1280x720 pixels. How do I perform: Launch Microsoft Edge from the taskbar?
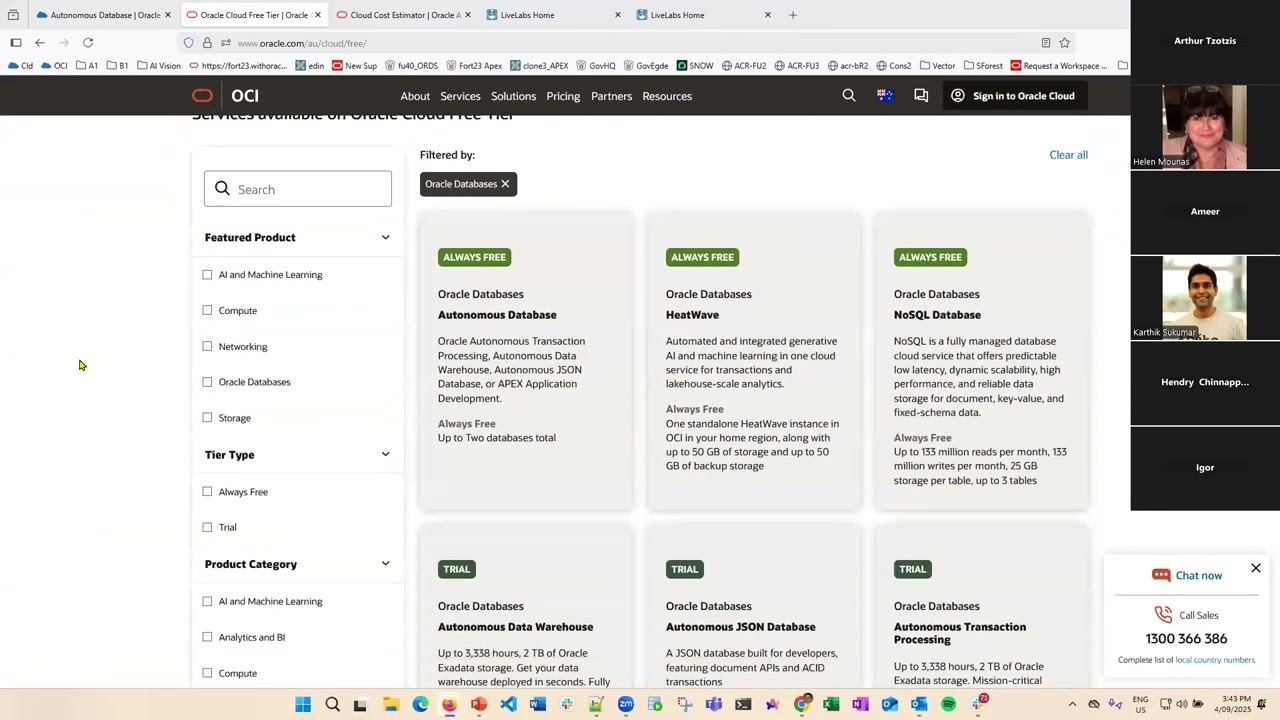420,705
